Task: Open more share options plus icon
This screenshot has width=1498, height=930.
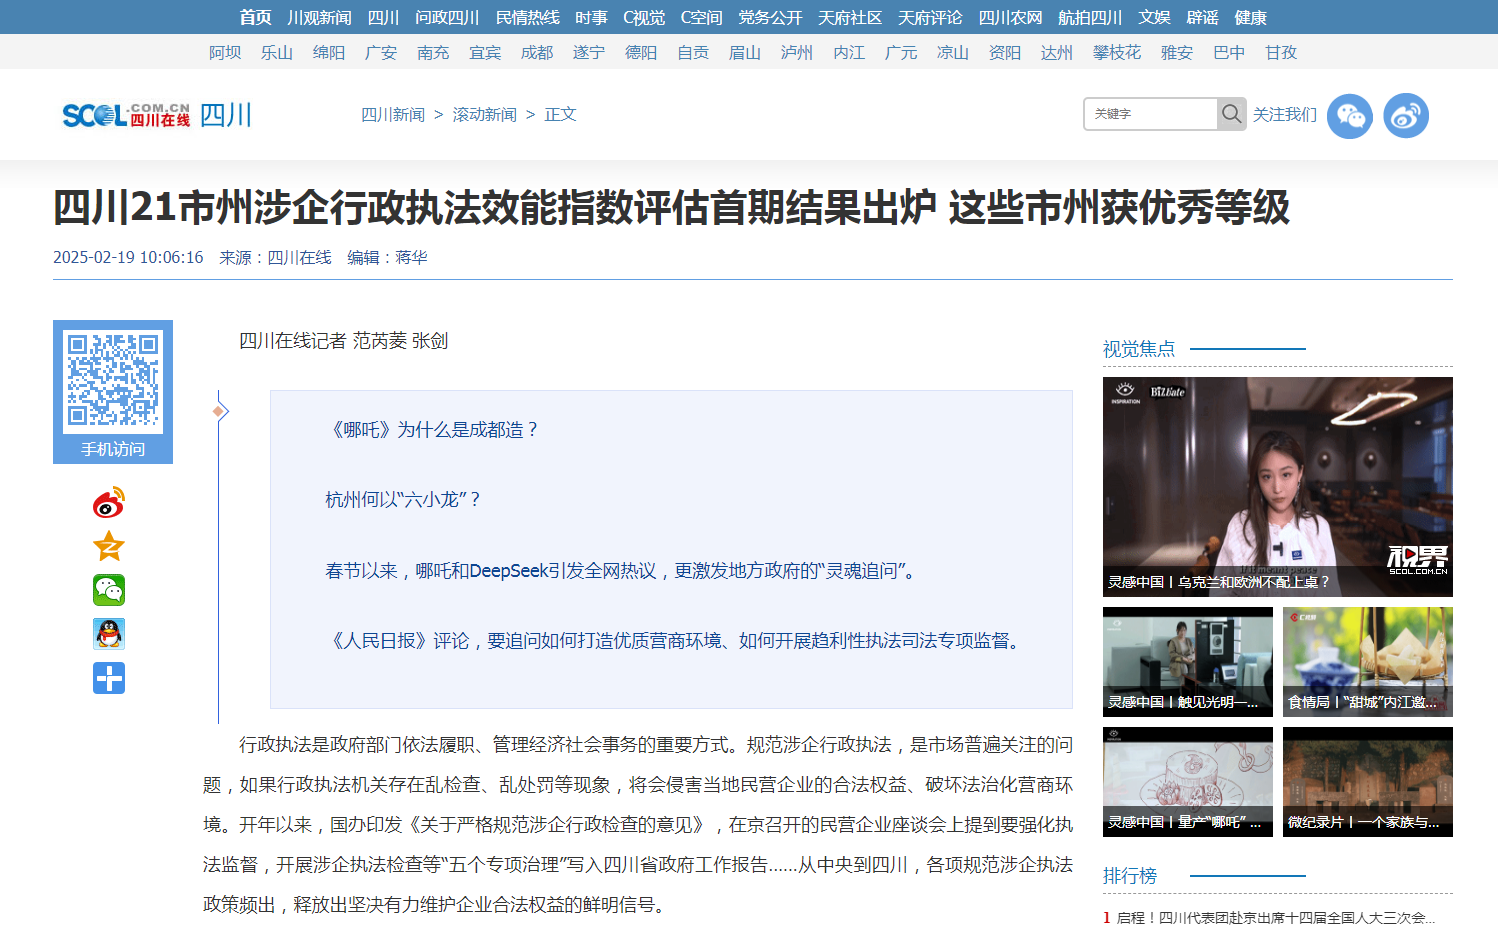Action: (109, 678)
